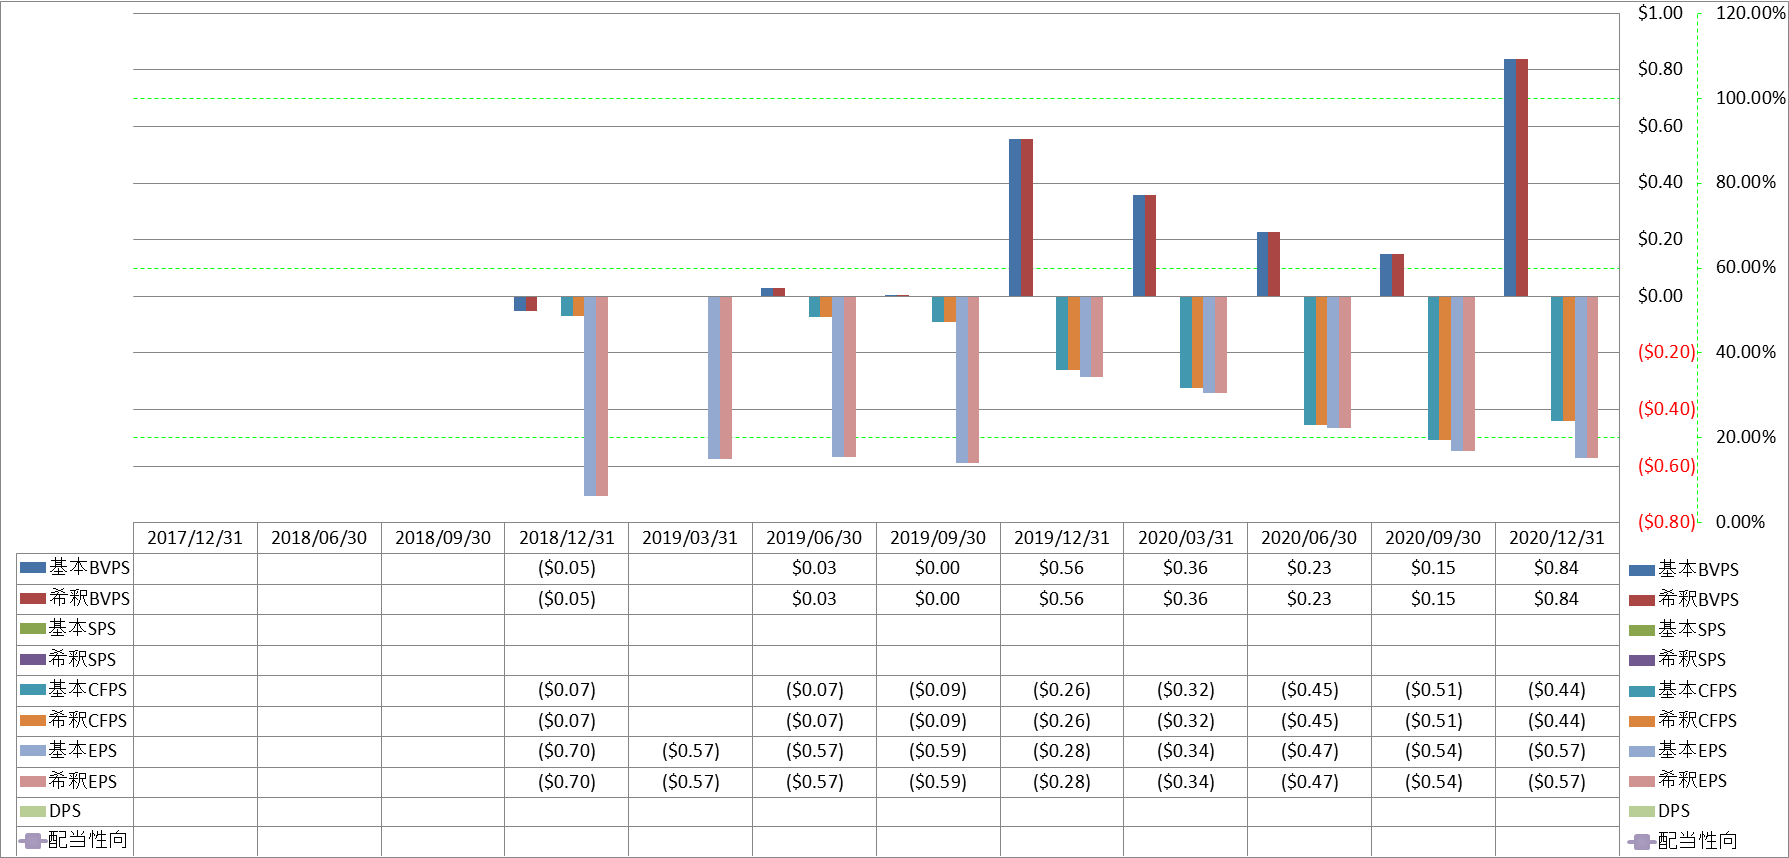Click 基本BVPS value ($0.05) for 2018/12/31
Viewport: 1789px width, 858px height.
tap(567, 567)
